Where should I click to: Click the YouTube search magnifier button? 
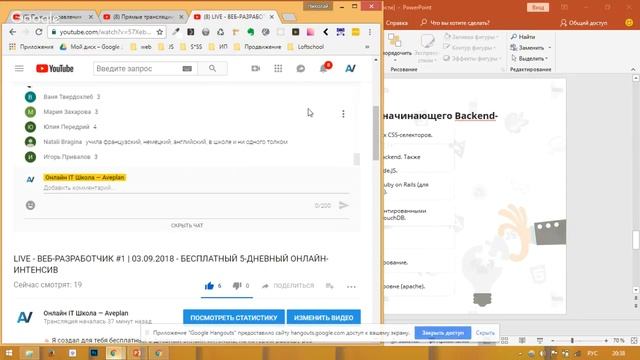click(x=213, y=69)
